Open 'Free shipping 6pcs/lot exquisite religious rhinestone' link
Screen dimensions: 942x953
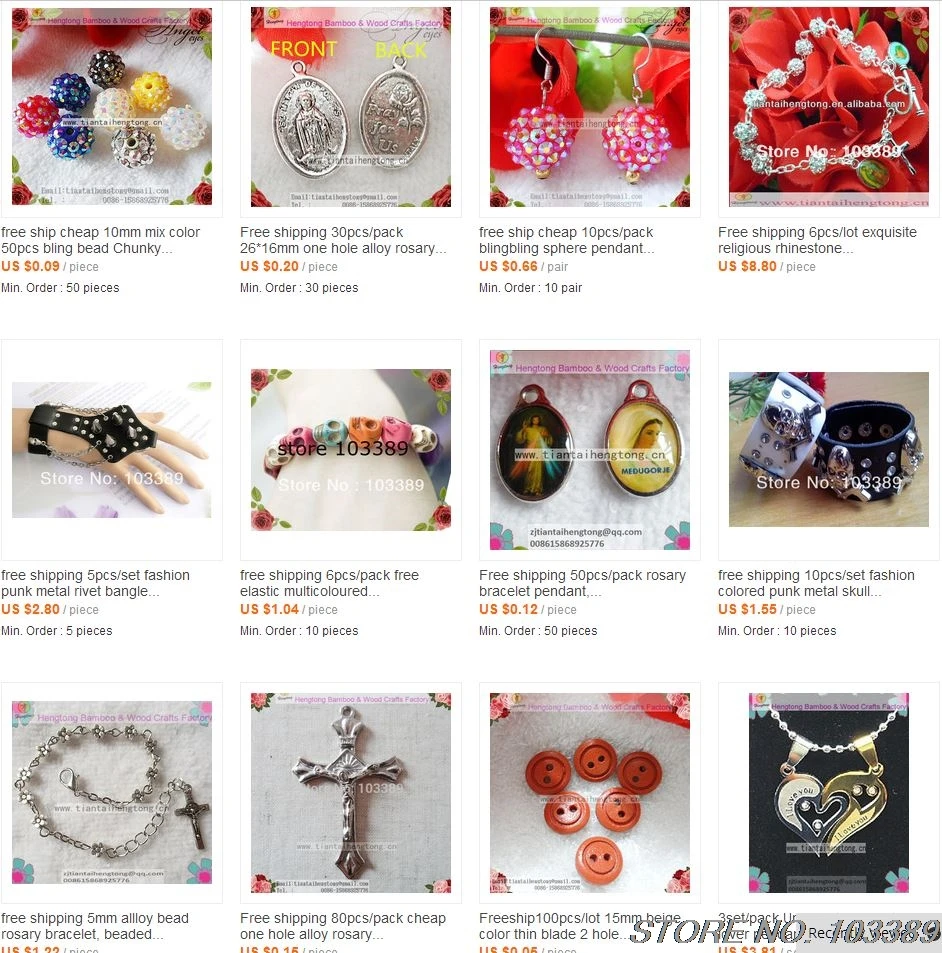(817, 240)
